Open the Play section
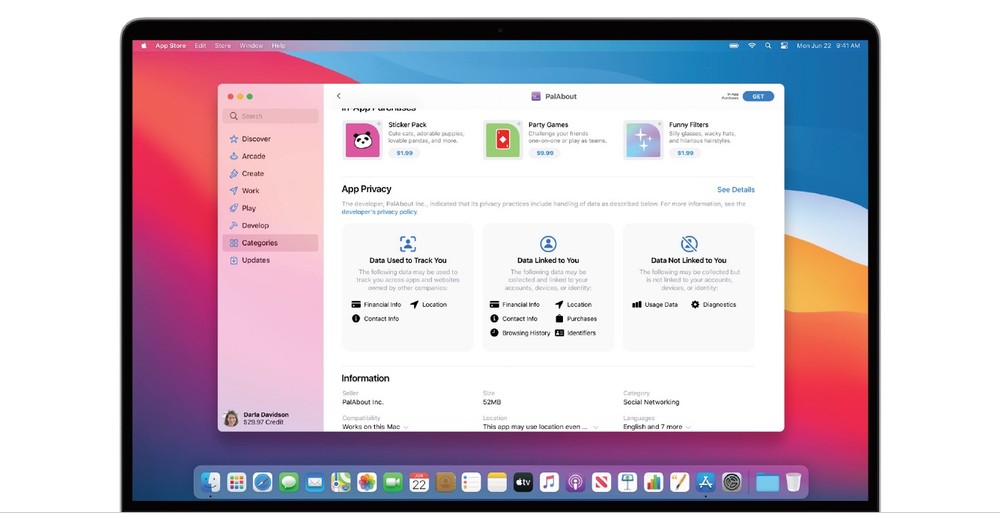This screenshot has width=1000, height=513. click(x=270, y=208)
